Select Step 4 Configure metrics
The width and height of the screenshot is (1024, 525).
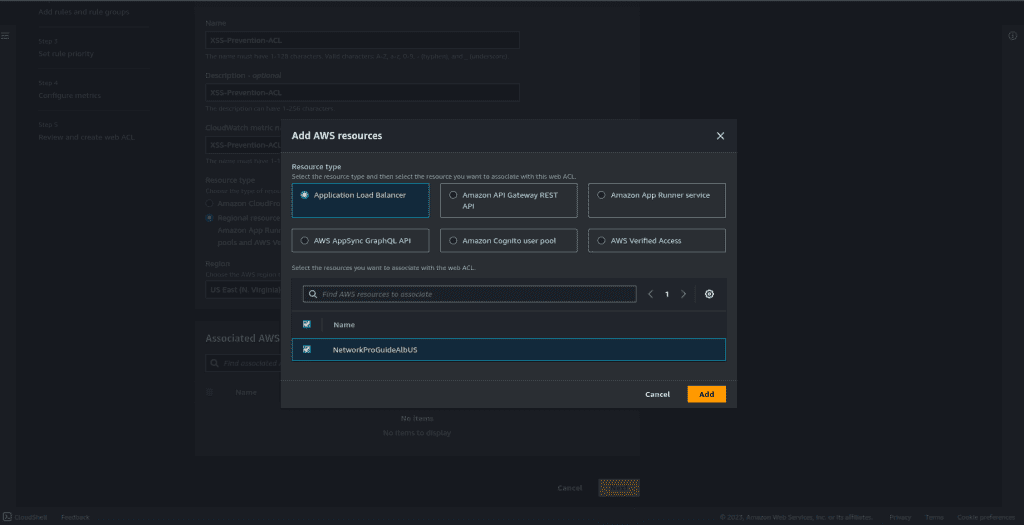pyautogui.click(x=70, y=95)
